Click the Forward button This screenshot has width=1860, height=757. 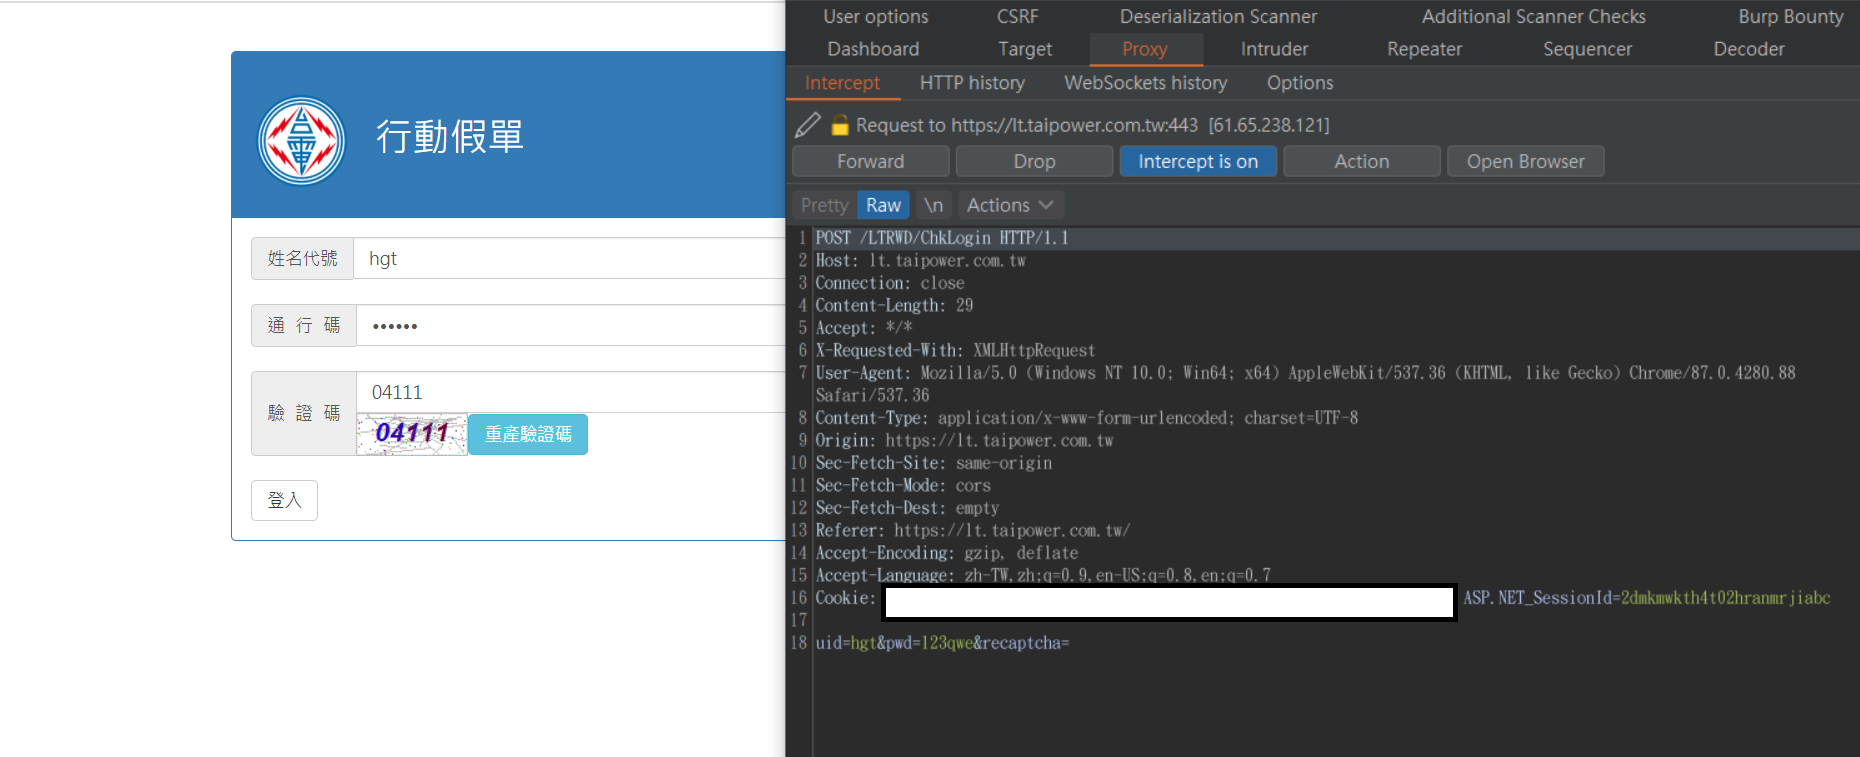(871, 161)
